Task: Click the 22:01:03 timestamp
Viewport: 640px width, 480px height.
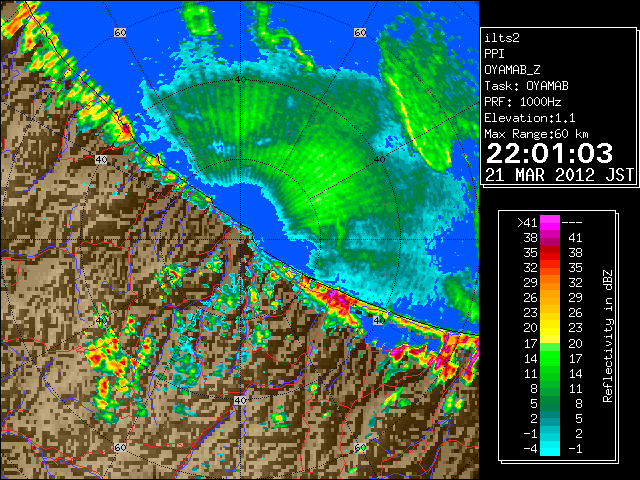Action: coord(549,153)
